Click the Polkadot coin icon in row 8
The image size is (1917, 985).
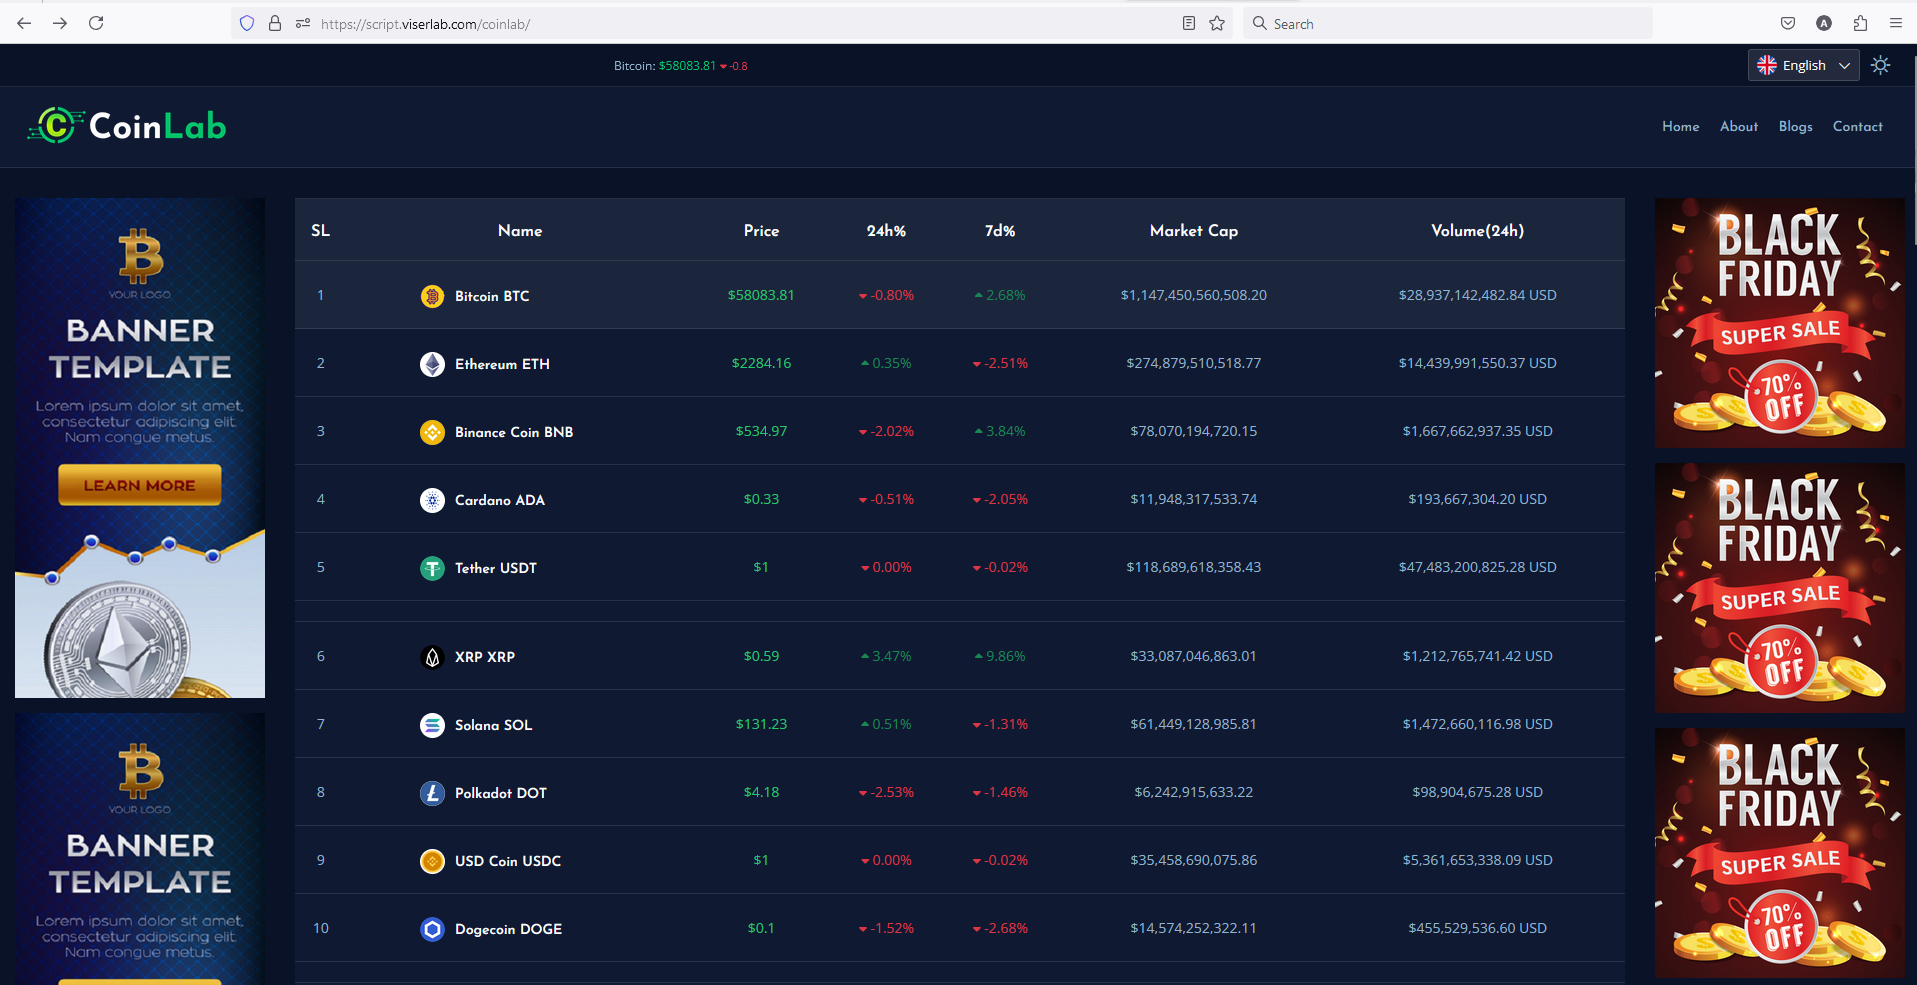pos(432,793)
